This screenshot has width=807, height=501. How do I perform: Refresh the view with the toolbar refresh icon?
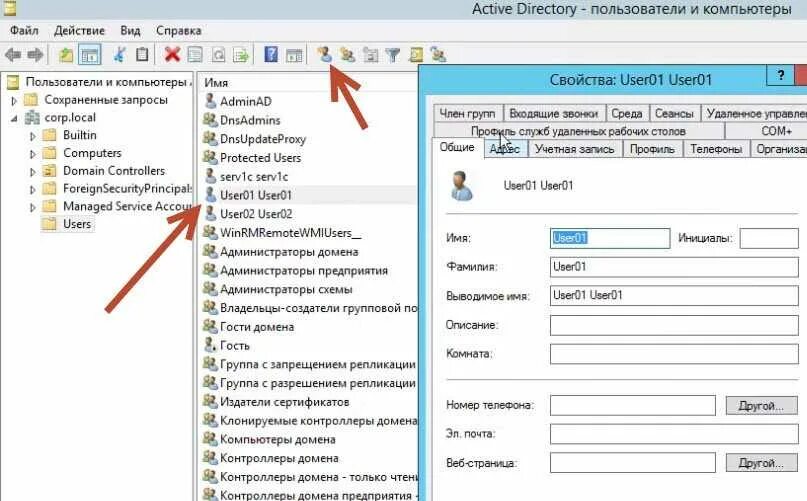point(218,54)
